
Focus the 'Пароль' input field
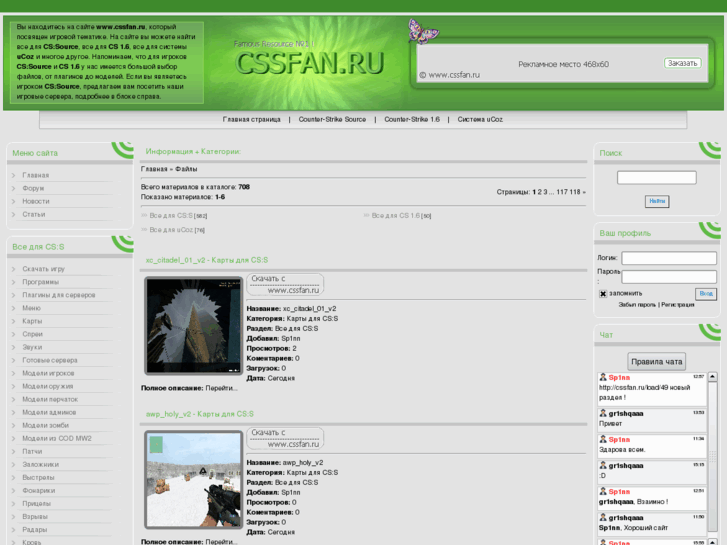[x=669, y=277]
